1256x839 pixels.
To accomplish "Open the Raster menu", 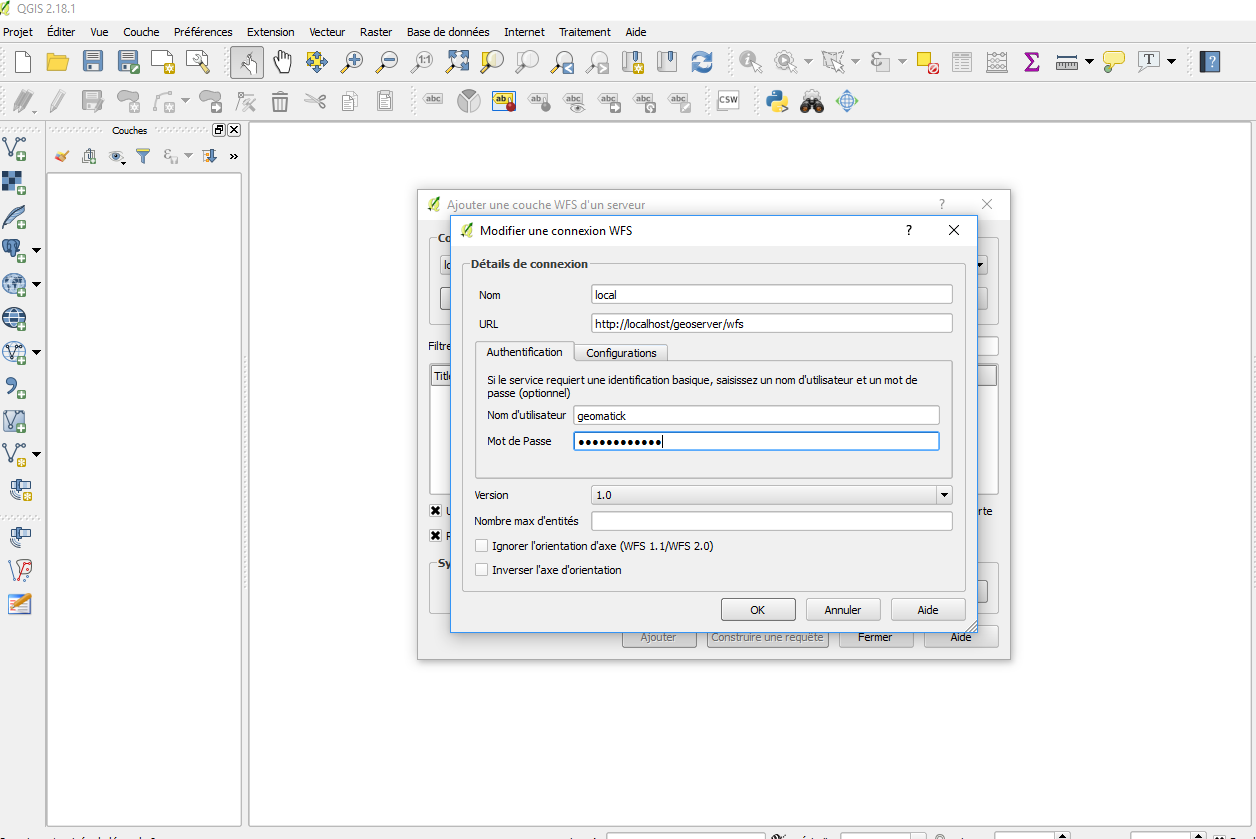I will point(376,32).
